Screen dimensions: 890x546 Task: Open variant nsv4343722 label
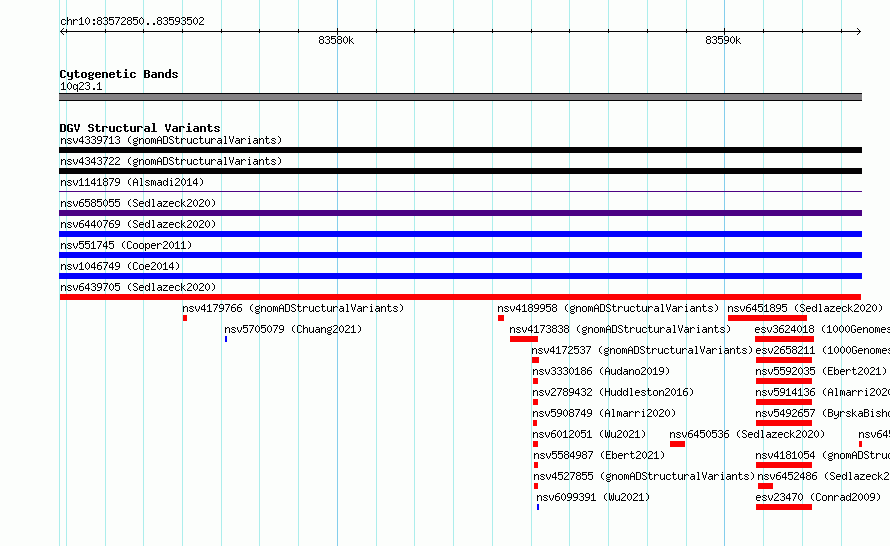point(171,161)
